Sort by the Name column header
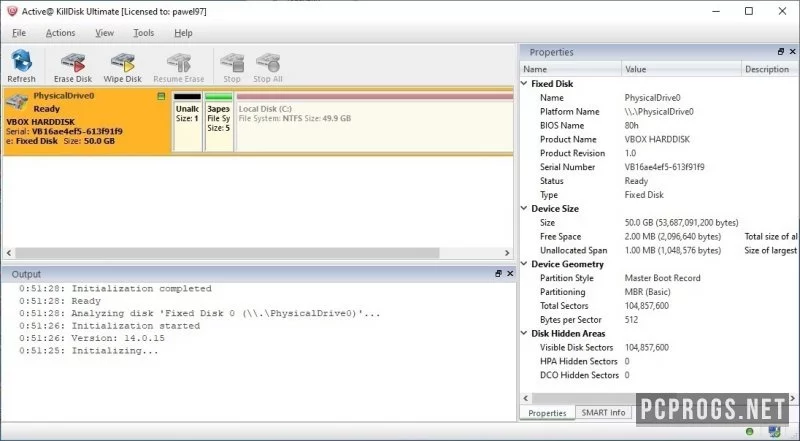The image size is (800, 441). [571, 69]
